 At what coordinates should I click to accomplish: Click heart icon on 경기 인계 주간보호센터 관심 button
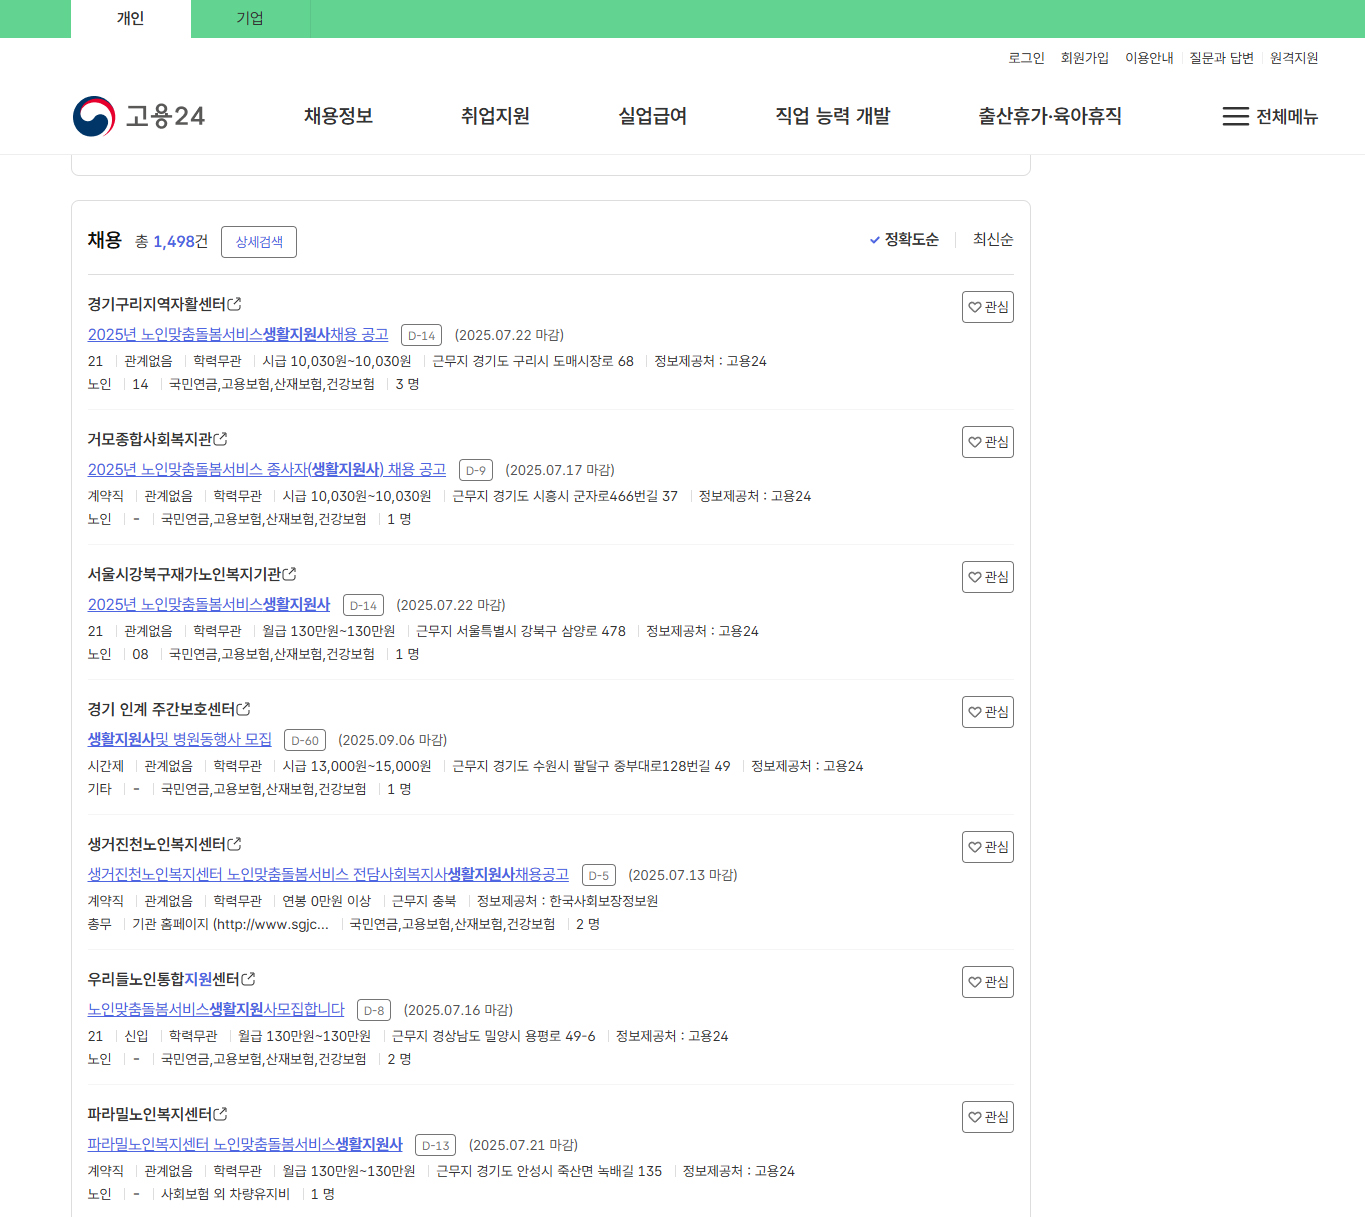[x=975, y=711]
